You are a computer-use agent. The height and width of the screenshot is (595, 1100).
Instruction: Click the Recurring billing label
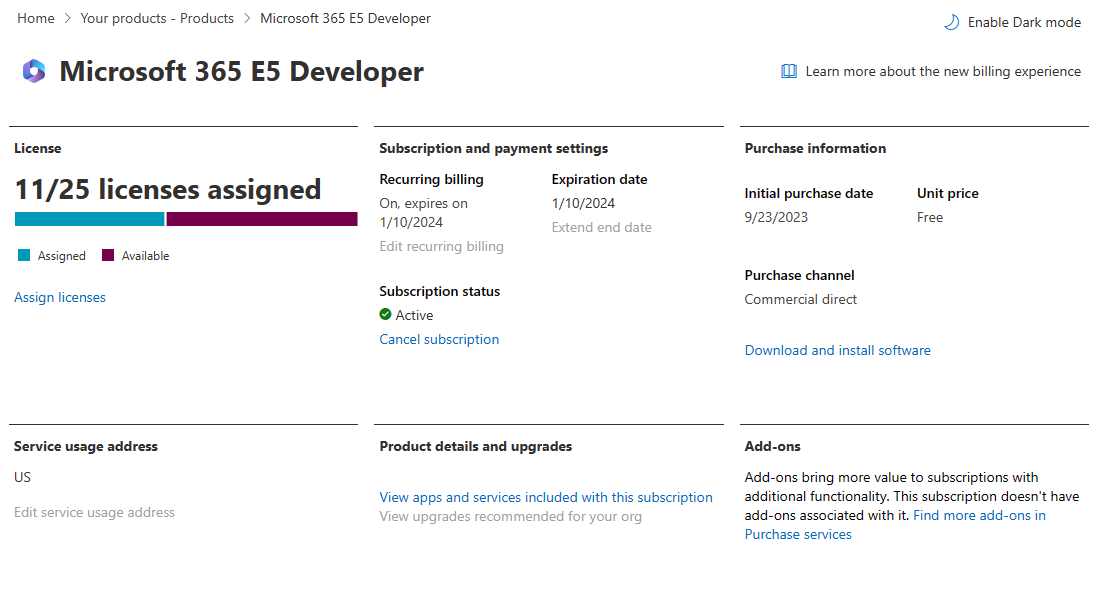click(x=431, y=179)
